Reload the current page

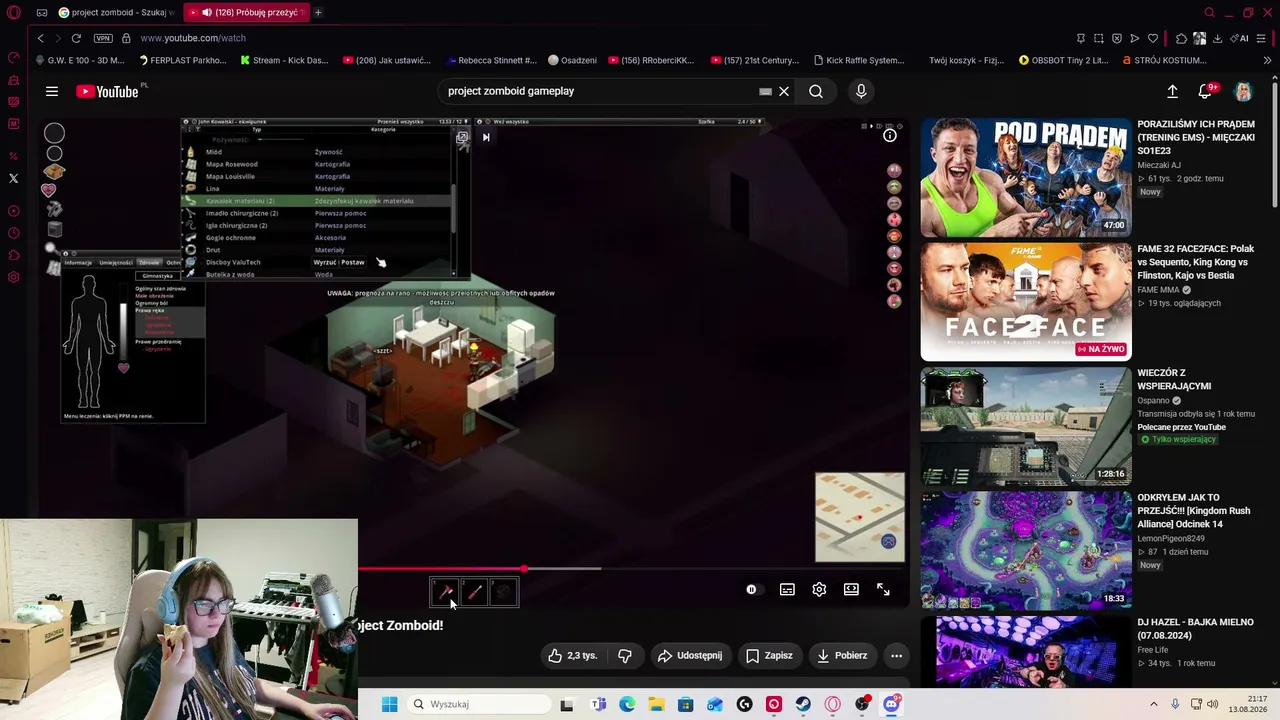pos(76,38)
